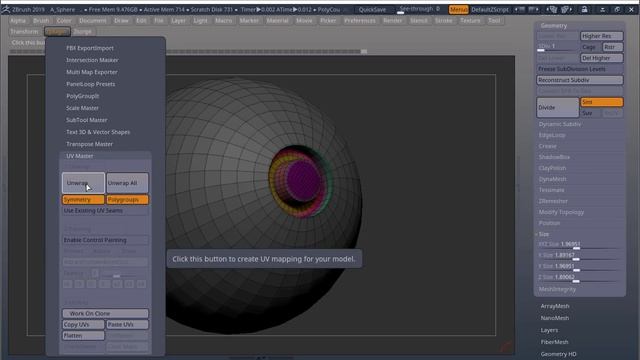Viewport: 640px width, 360px height.
Task: Open the Layers panel
Action: (x=549, y=330)
